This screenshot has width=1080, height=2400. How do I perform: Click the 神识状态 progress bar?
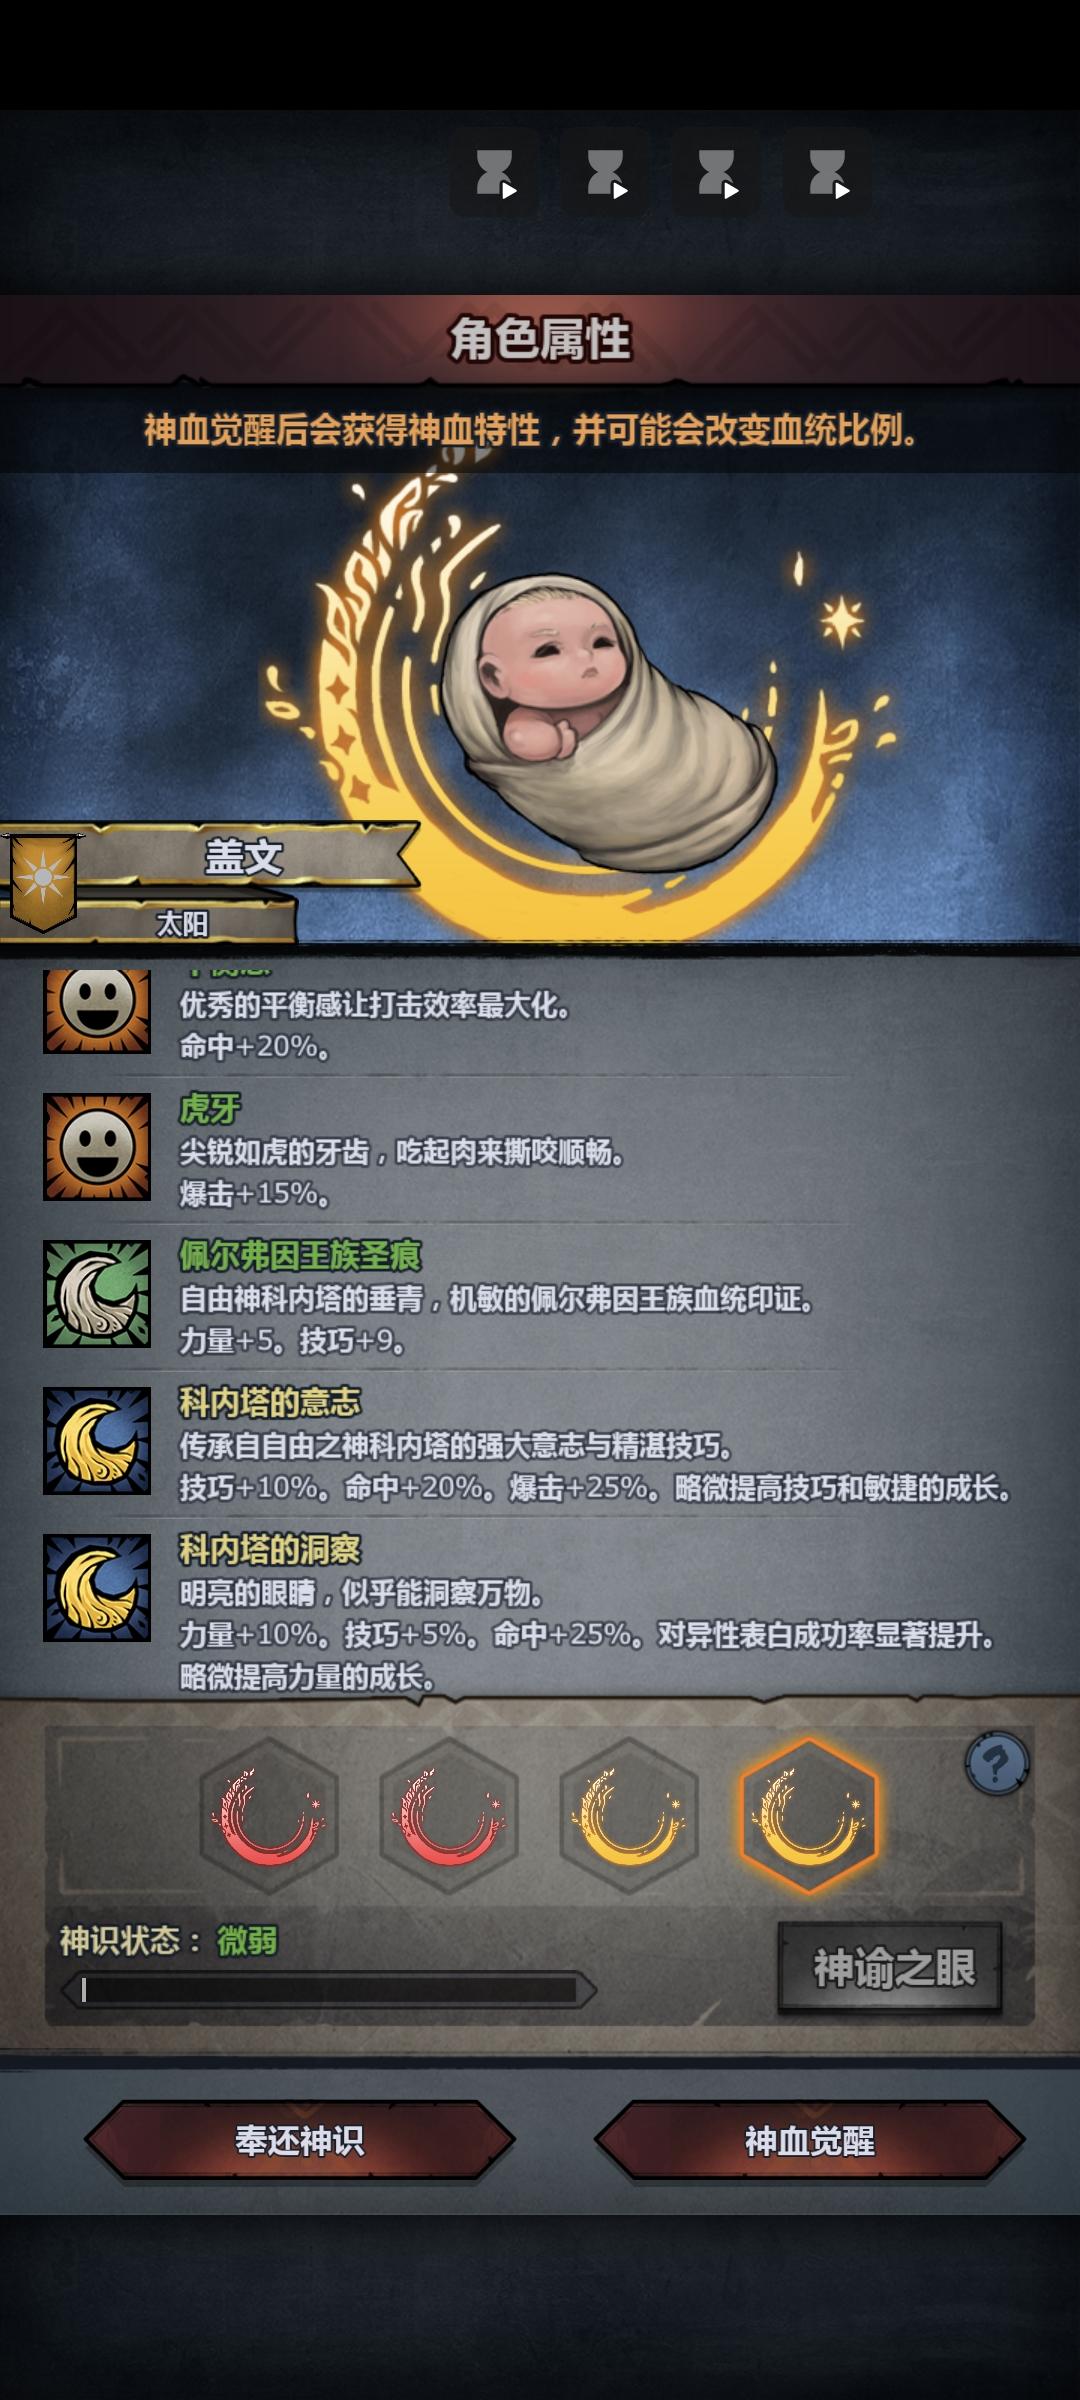click(329, 1990)
